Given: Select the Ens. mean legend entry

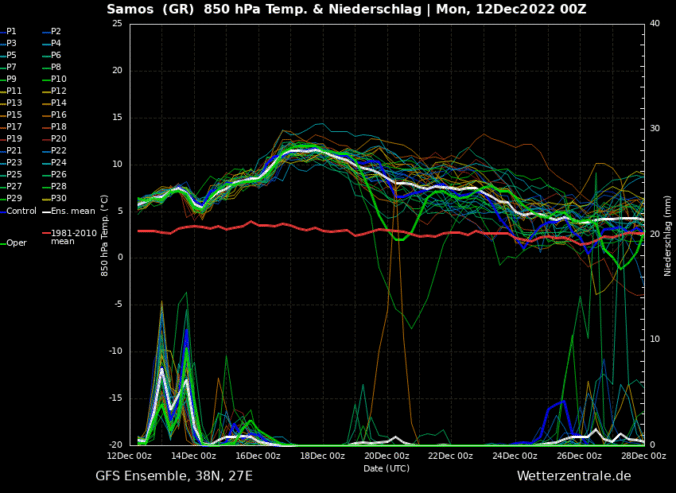Looking at the screenshot, I should (x=72, y=211).
